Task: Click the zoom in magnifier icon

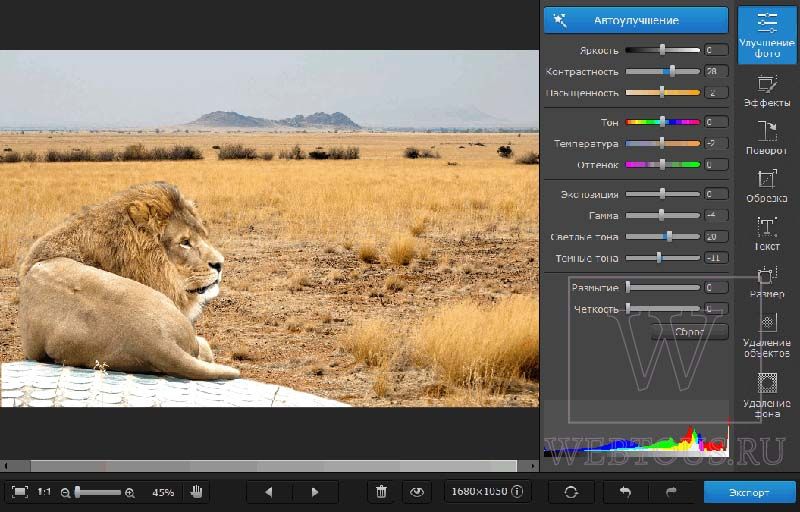Action: tap(130, 493)
